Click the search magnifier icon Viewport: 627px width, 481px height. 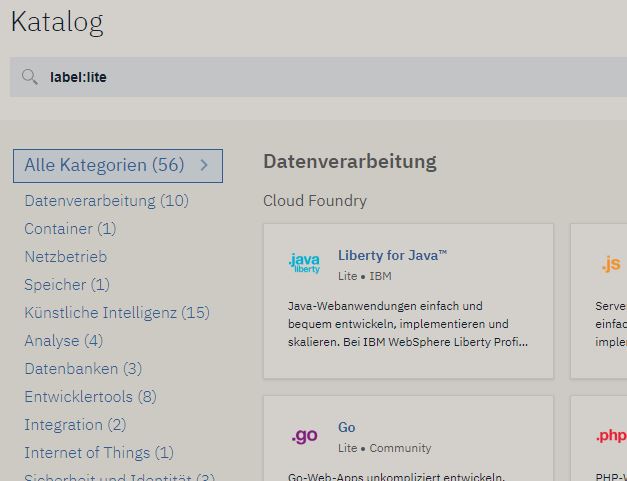pyautogui.click(x=30, y=77)
